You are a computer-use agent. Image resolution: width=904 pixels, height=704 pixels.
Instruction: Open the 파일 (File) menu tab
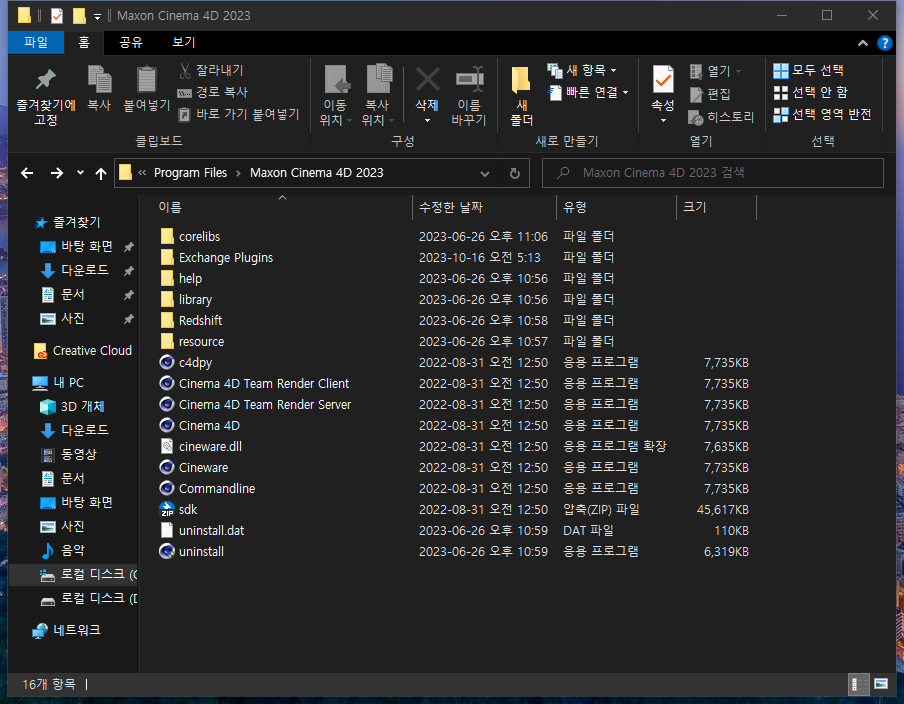pos(36,42)
